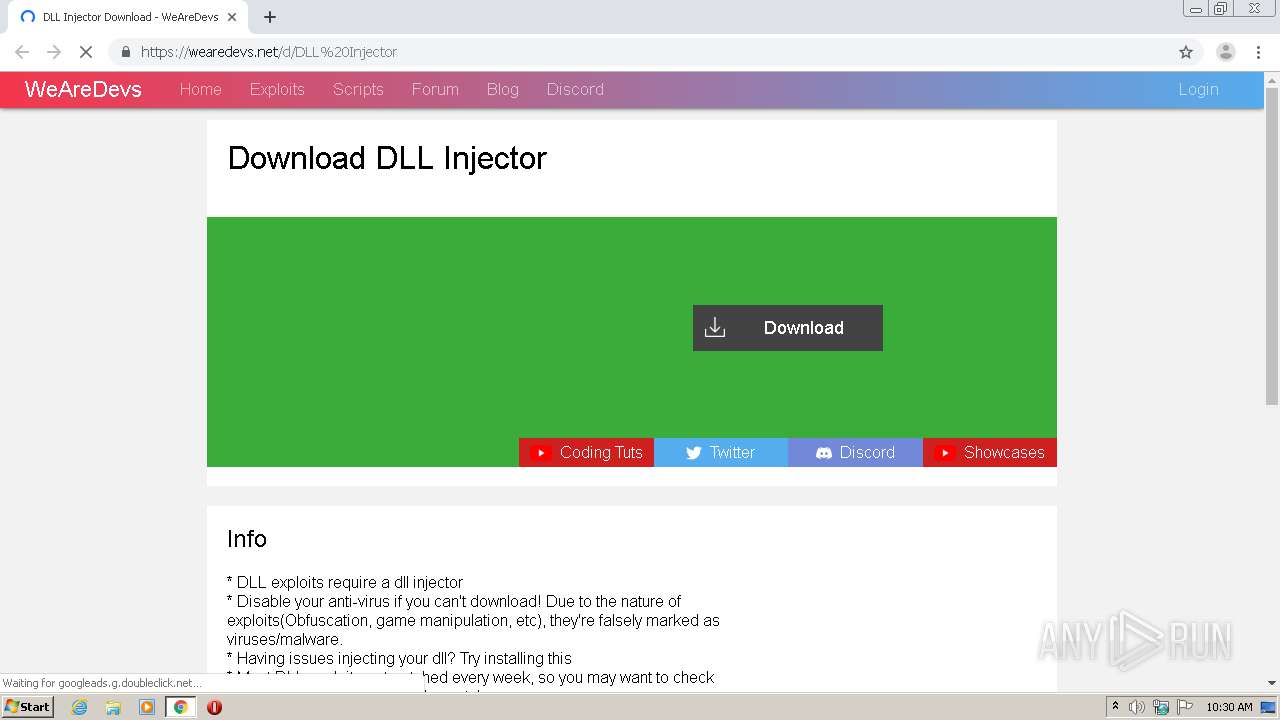
Task: Open Blog in site navigation
Action: tap(503, 89)
